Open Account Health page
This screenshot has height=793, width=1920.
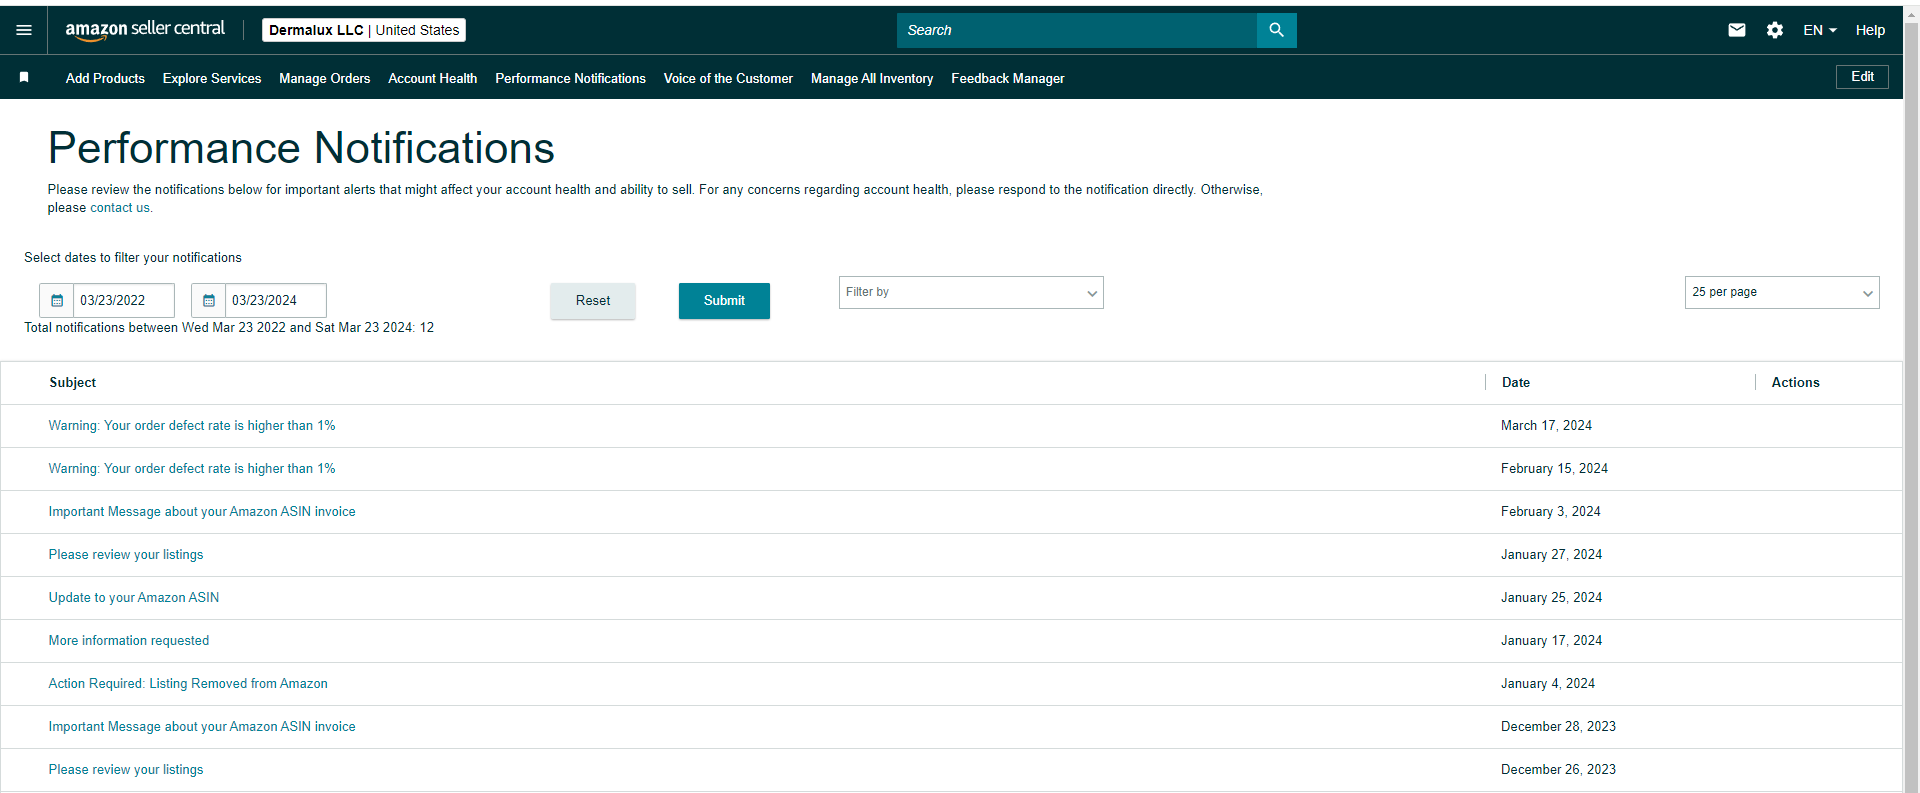pyautogui.click(x=433, y=78)
